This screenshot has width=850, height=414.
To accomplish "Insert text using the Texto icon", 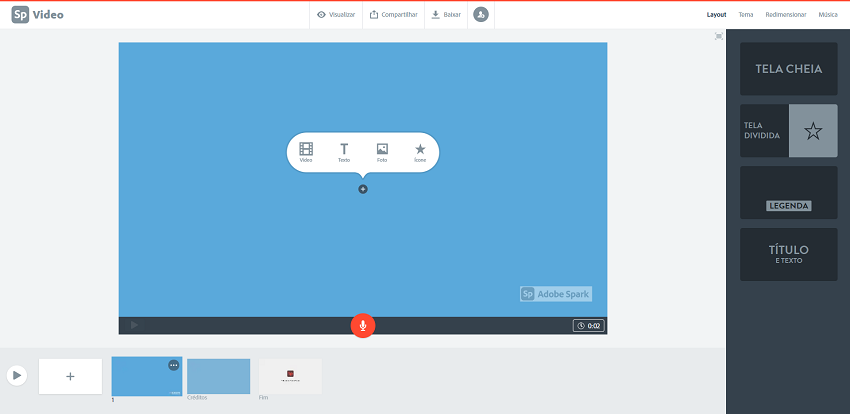I will pos(344,151).
